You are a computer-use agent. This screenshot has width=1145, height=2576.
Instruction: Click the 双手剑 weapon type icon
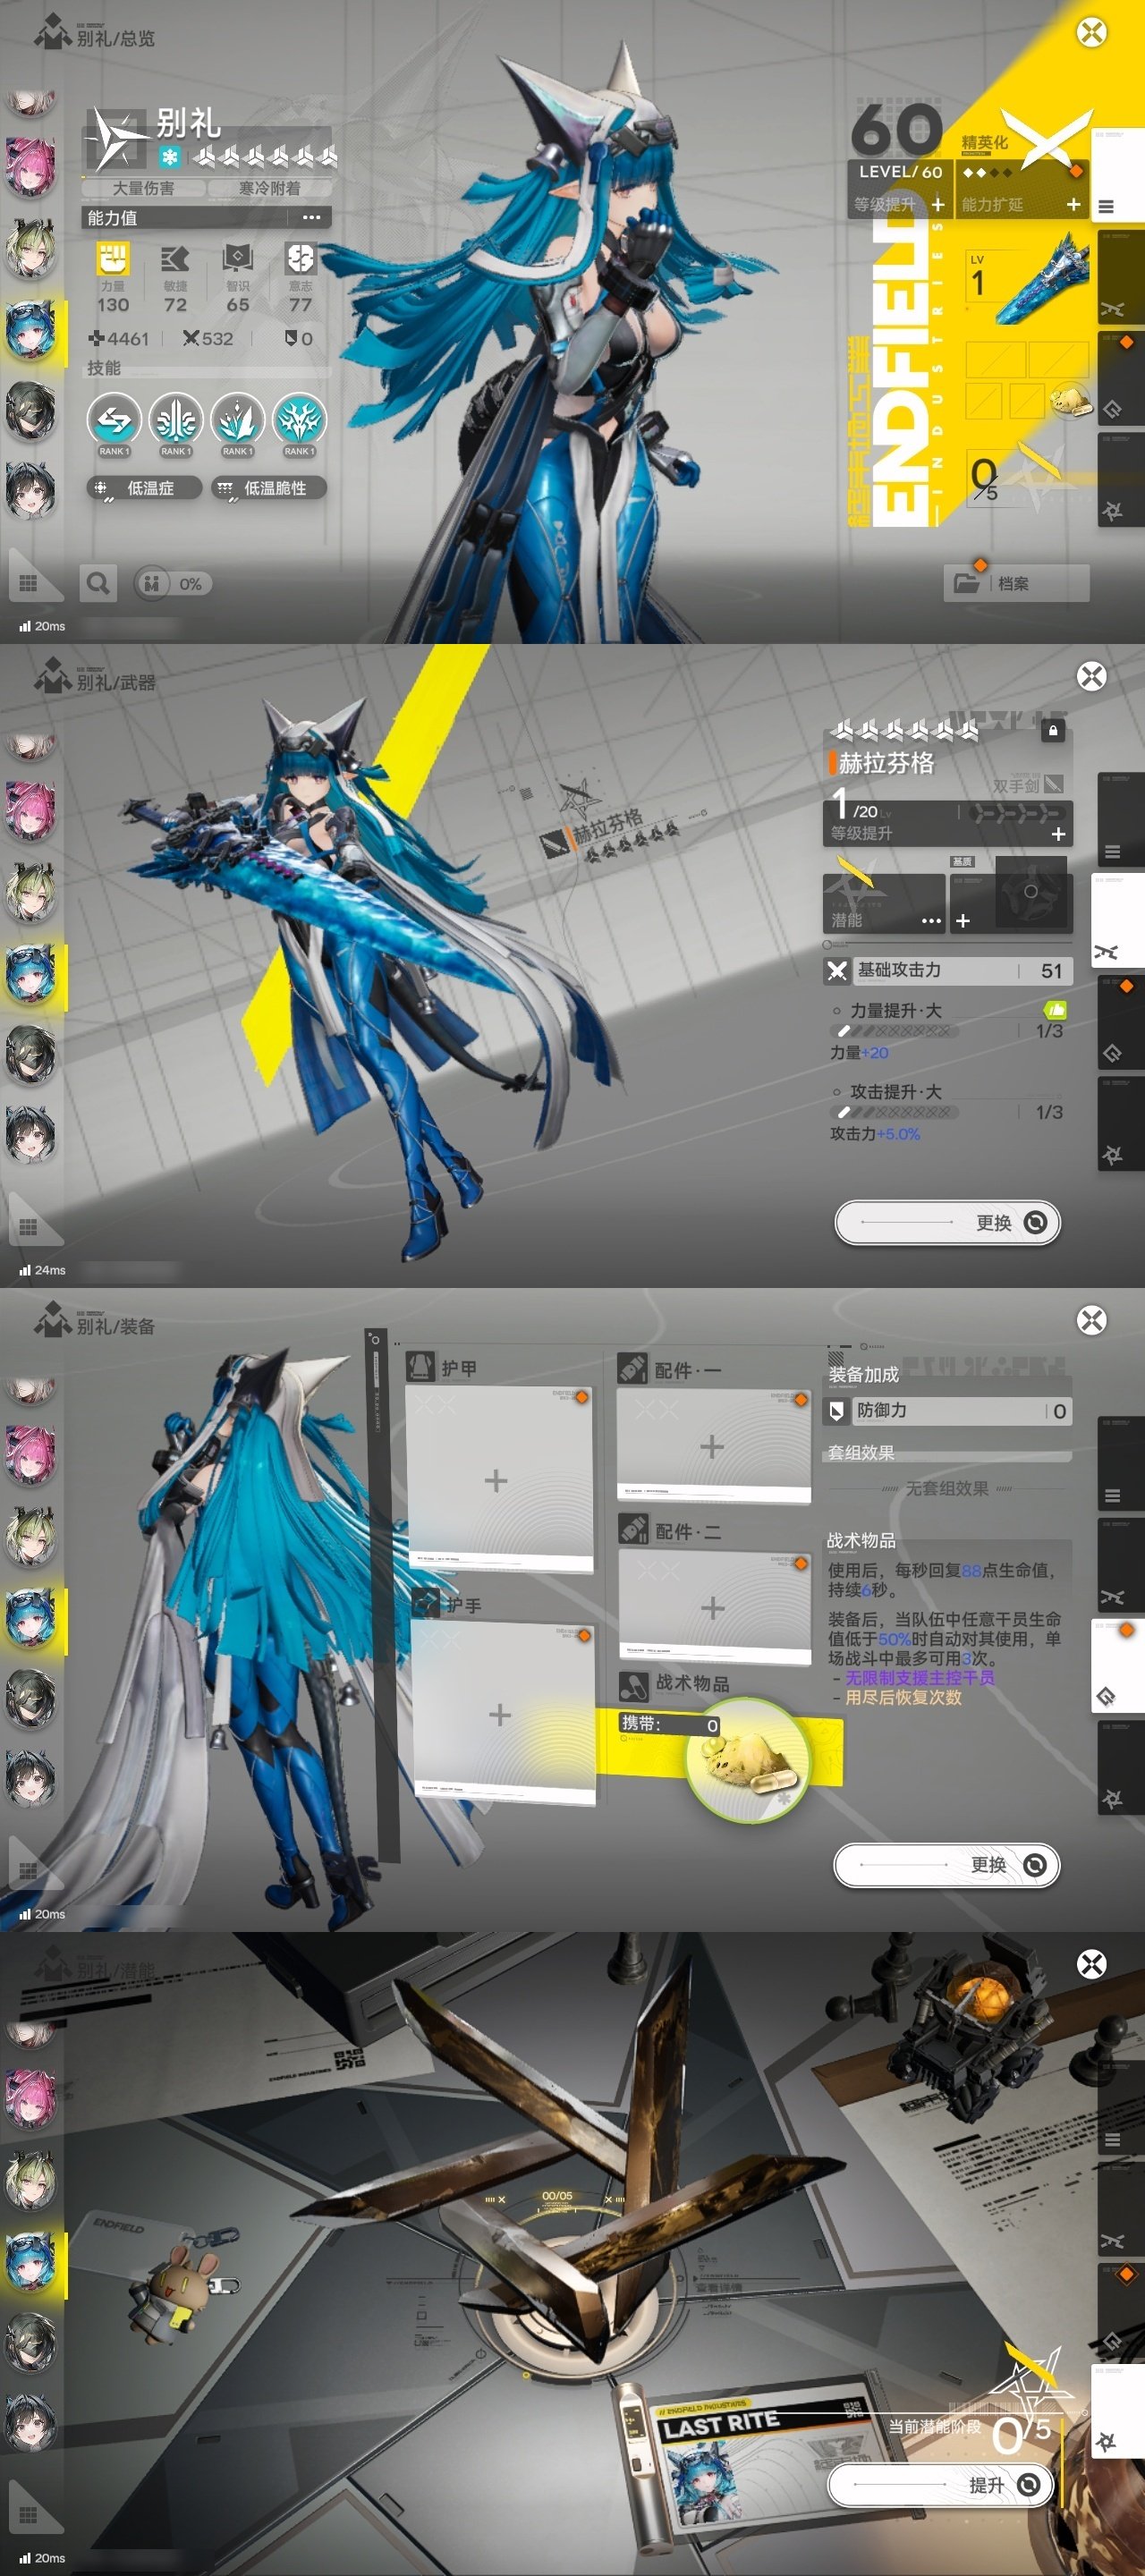(1053, 785)
